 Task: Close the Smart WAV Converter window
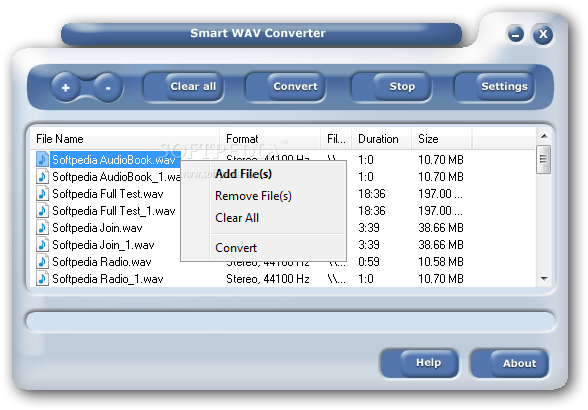coord(543,35)
